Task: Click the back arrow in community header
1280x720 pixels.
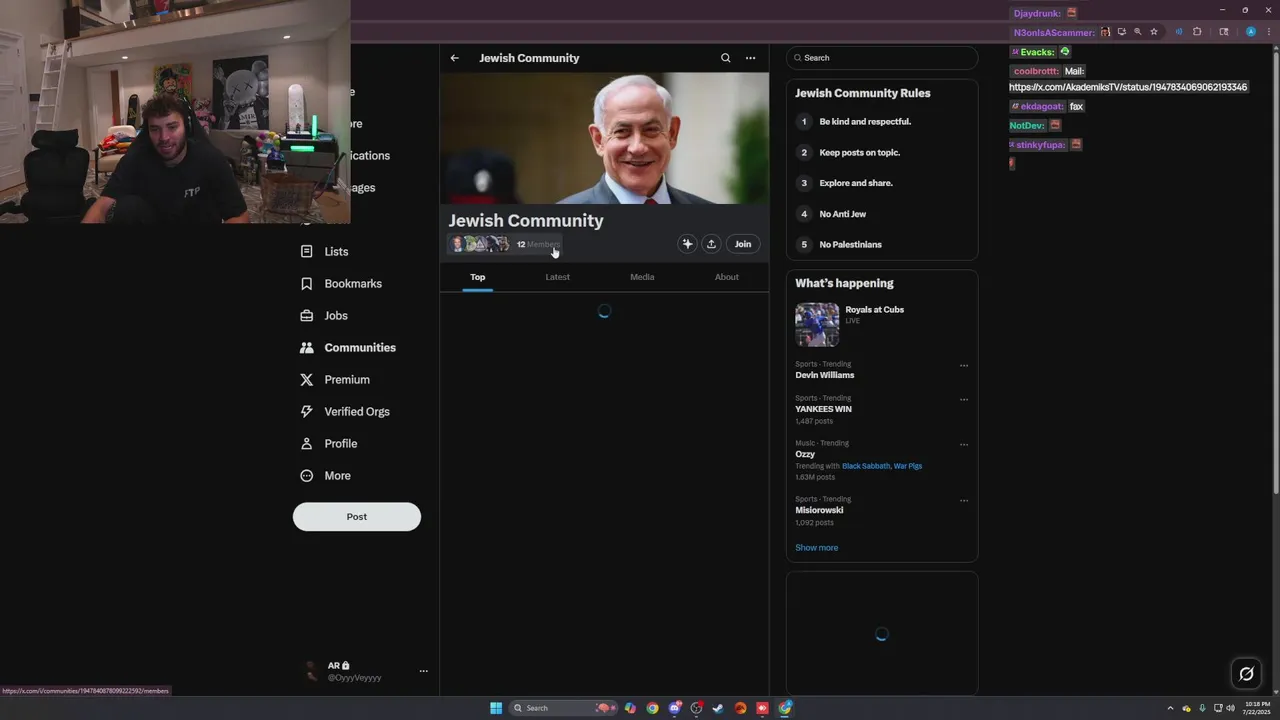Action: (455, 58)
